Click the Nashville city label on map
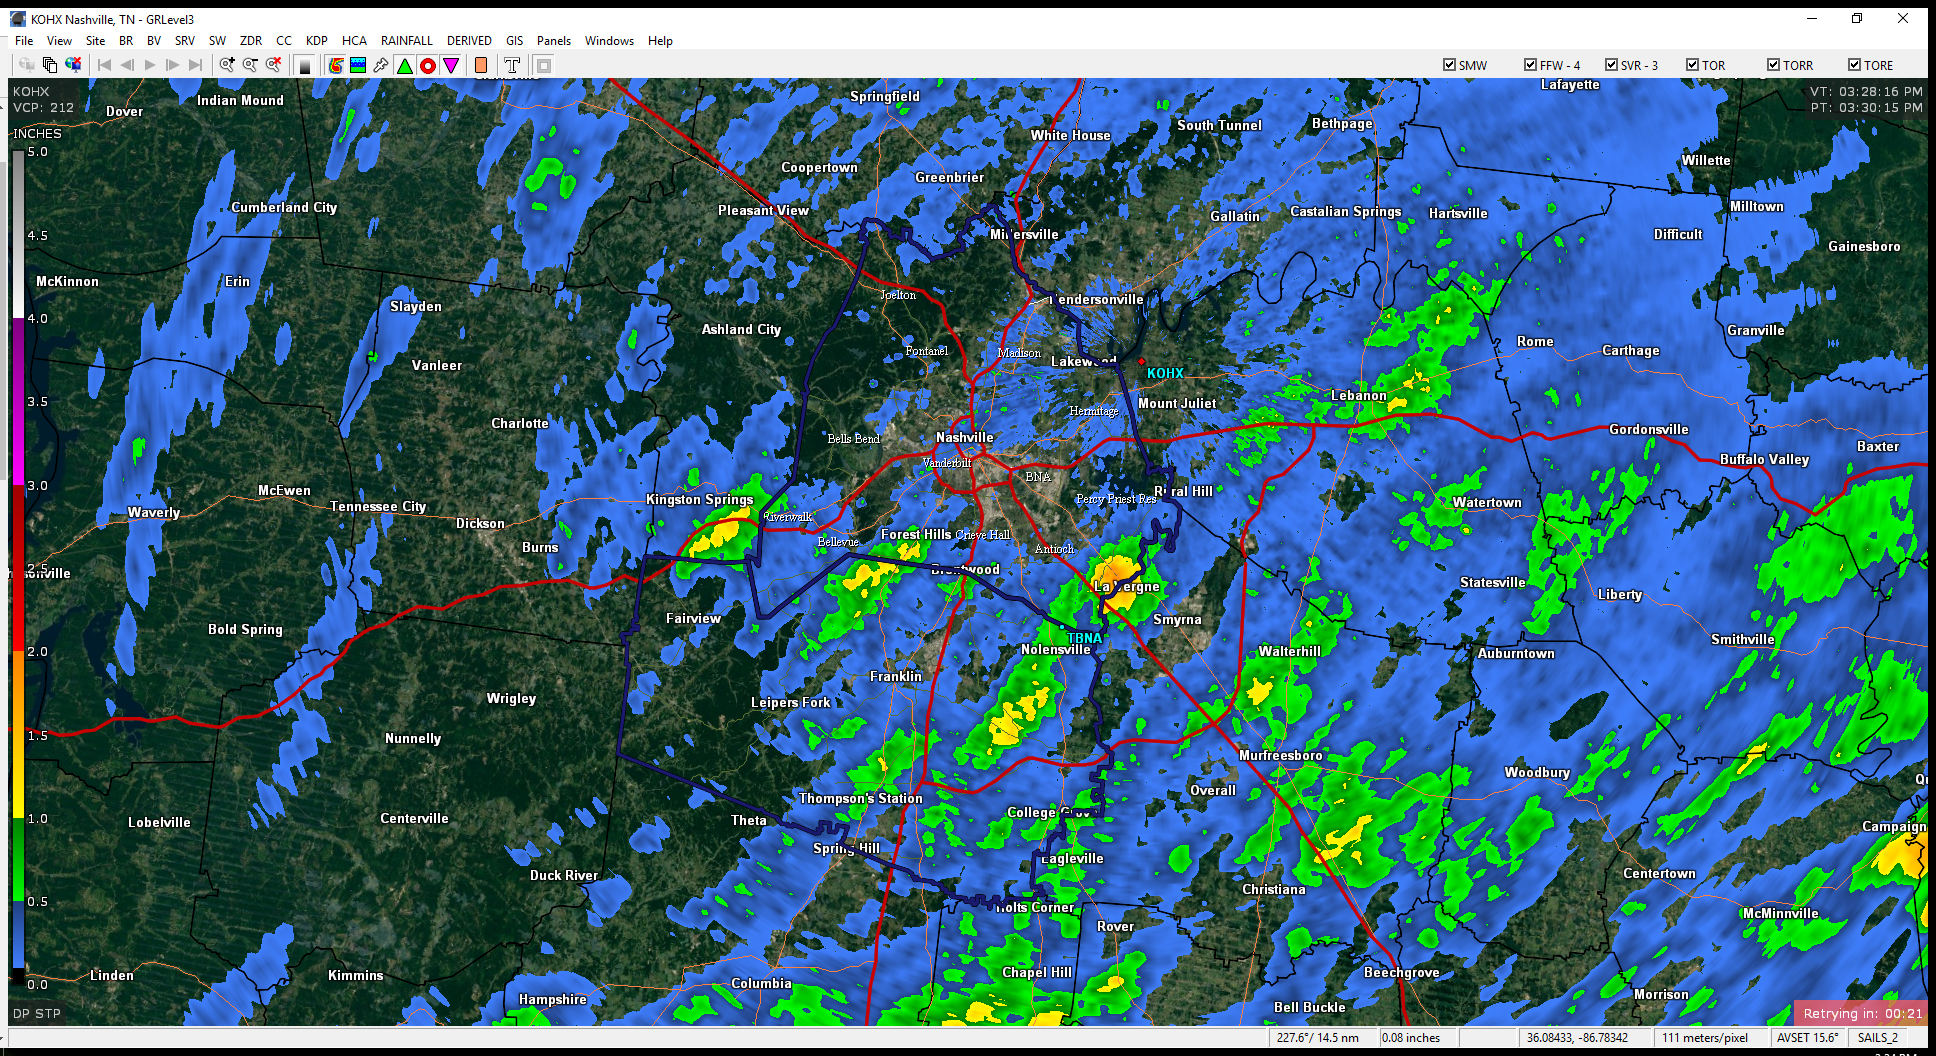1936x1056 pixels. click(x=965, y=437)
